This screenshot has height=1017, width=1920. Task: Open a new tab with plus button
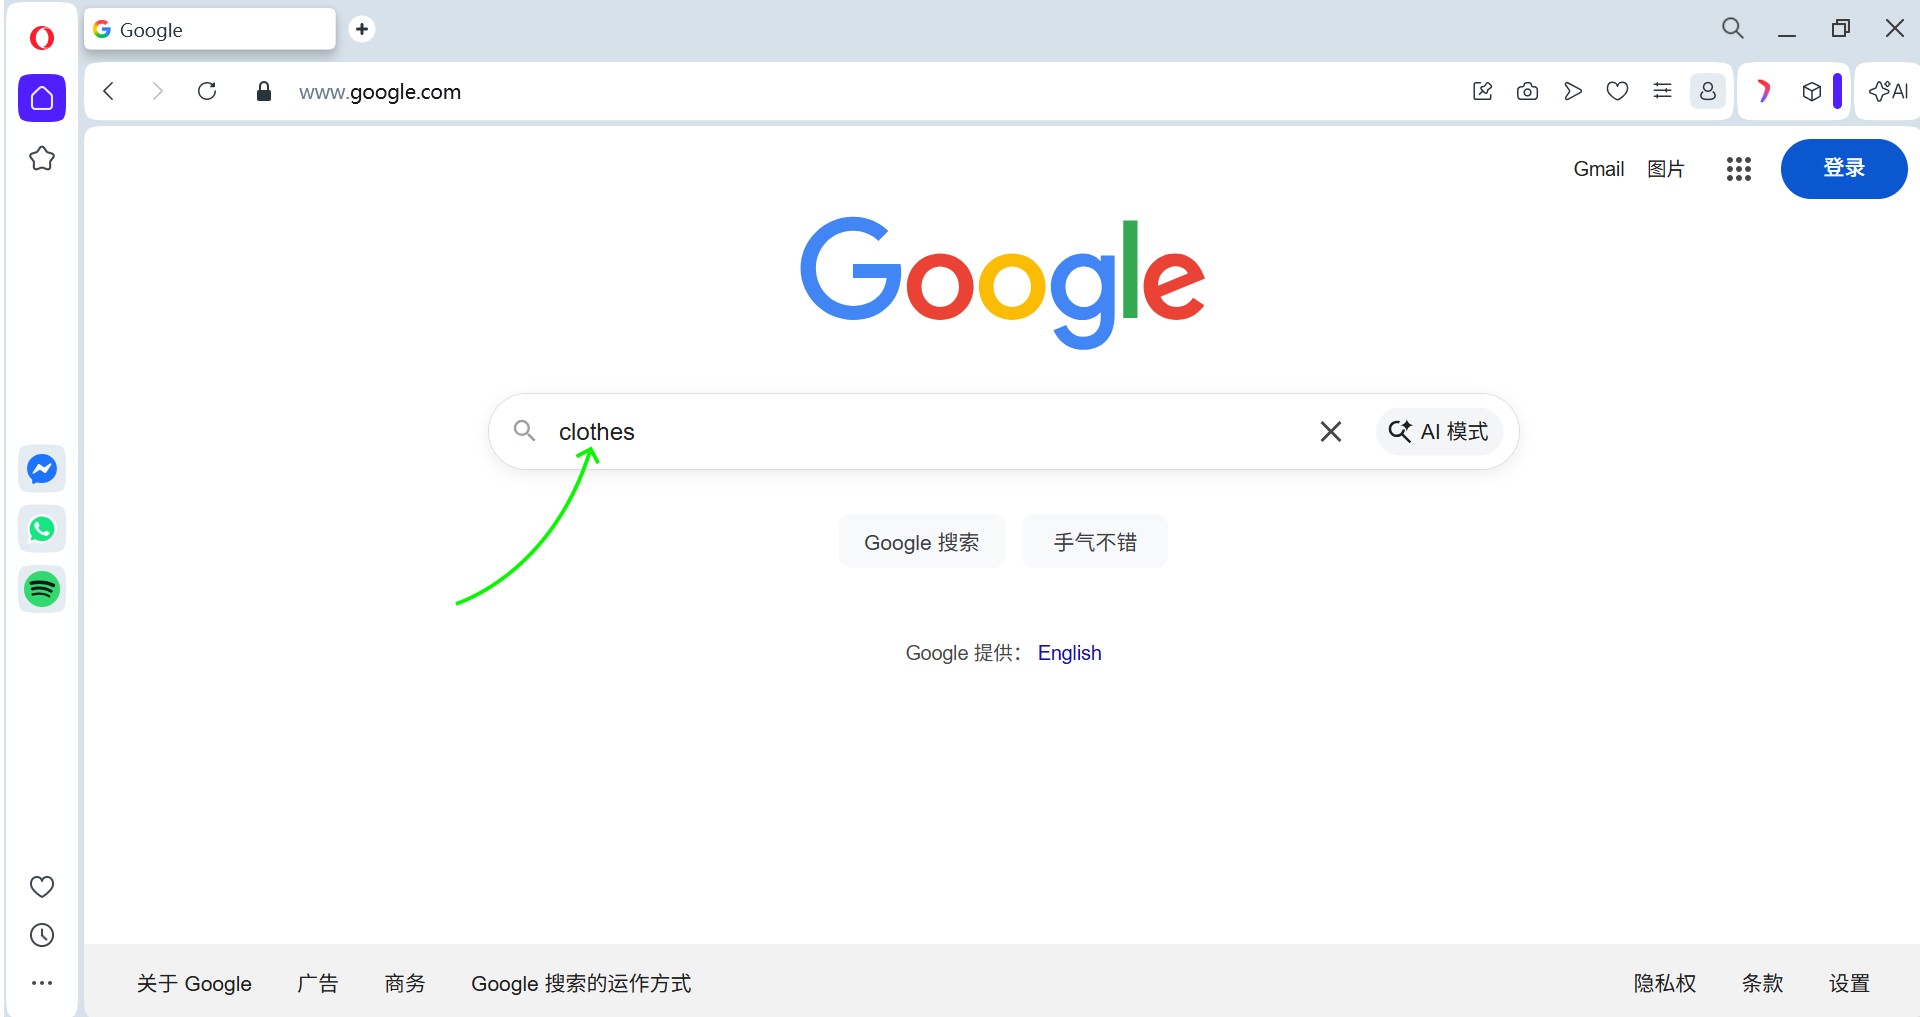coord(362,29)
